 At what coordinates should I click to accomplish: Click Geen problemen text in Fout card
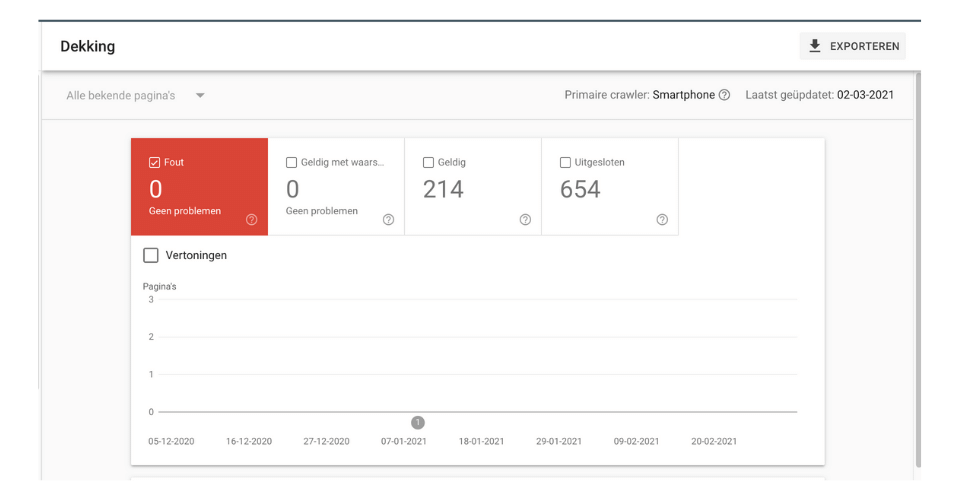[185, 211]
